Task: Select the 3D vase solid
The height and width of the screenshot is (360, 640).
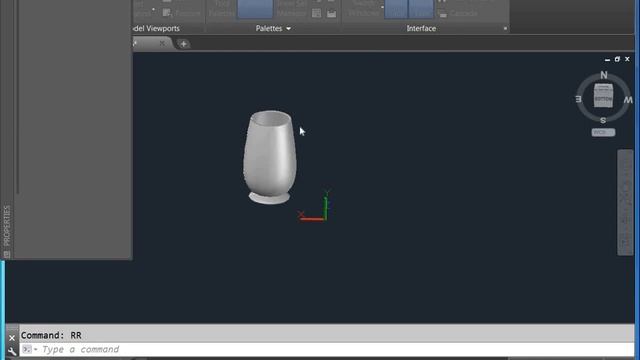Action: [x=270, y=157]
